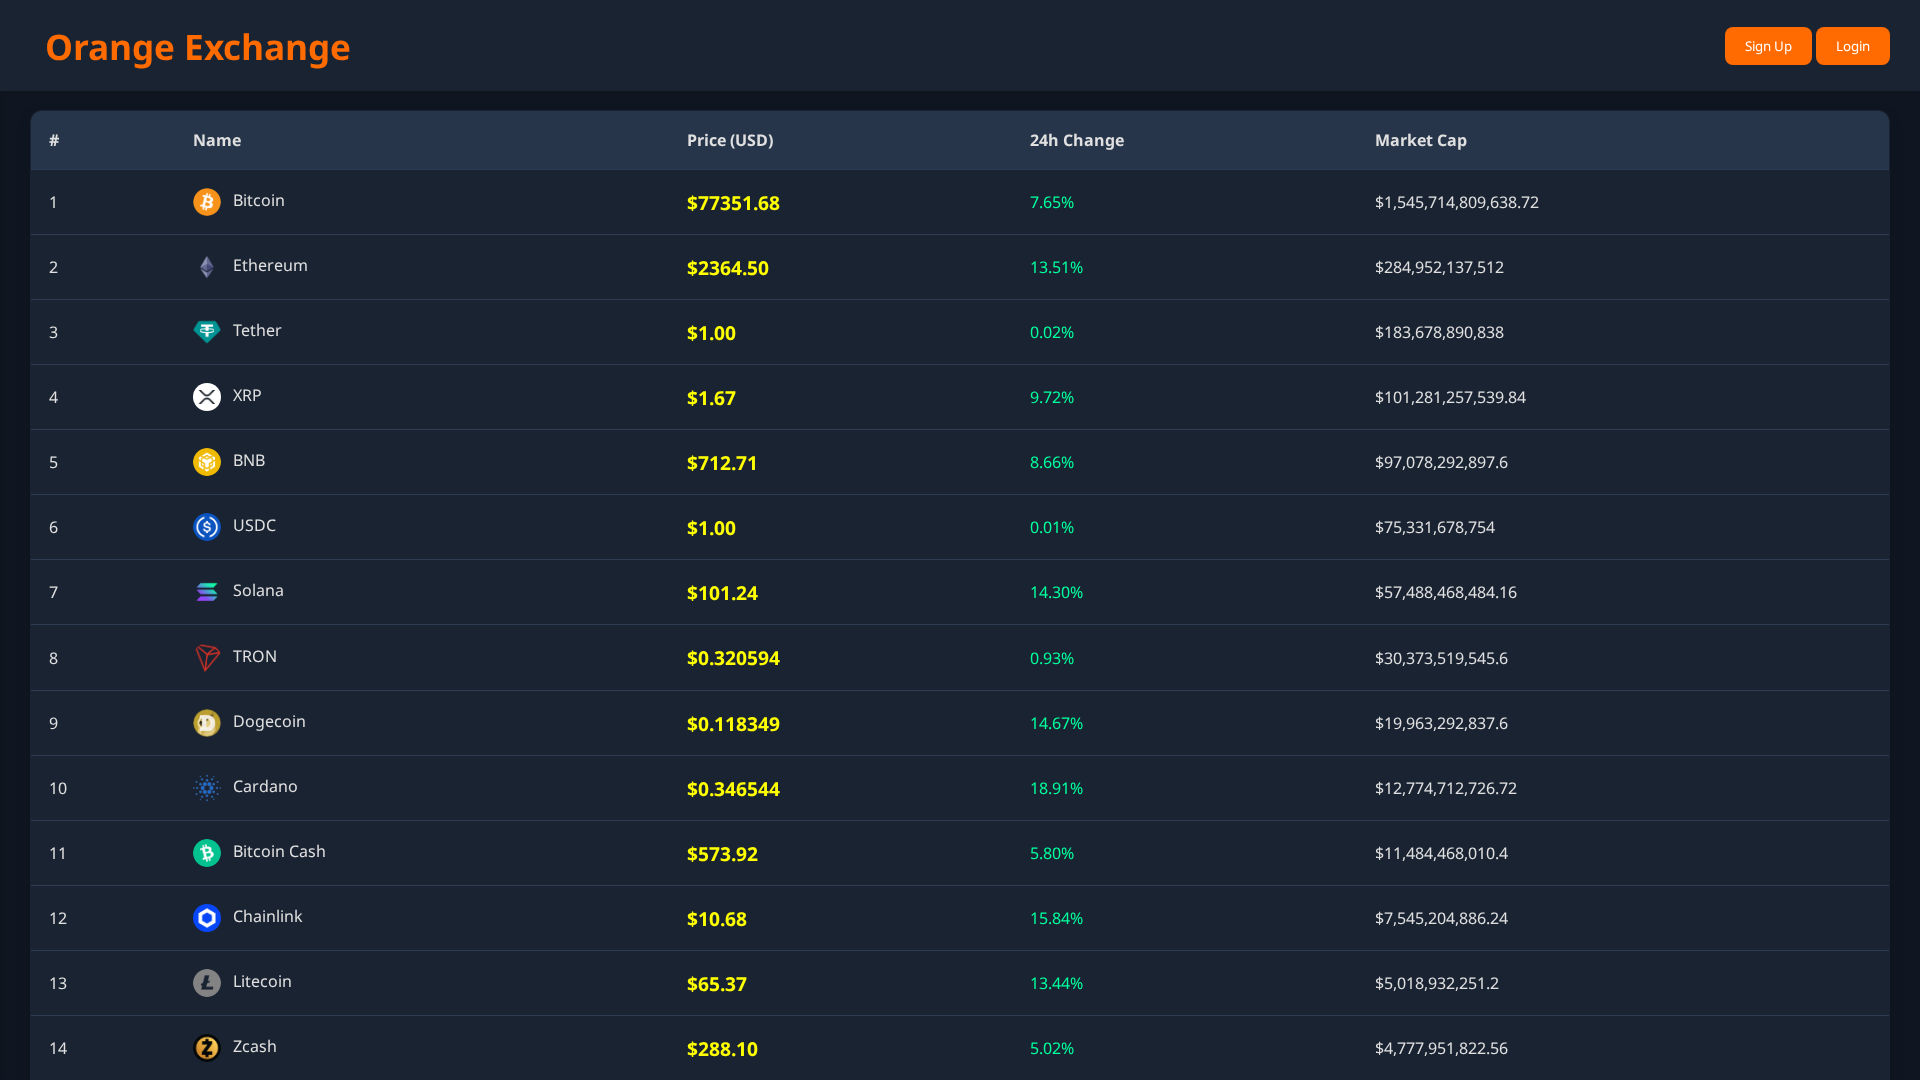
Task: Click the TRON coin icon
Action: coord(206,657)
